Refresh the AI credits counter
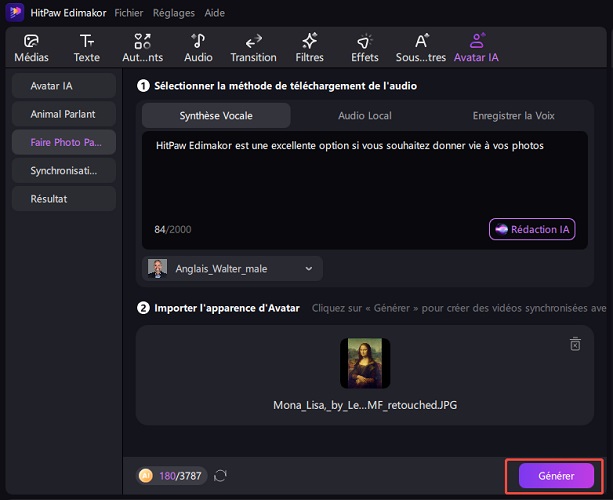The width and height of the screenshot is (613, 500). click(220, 476)
